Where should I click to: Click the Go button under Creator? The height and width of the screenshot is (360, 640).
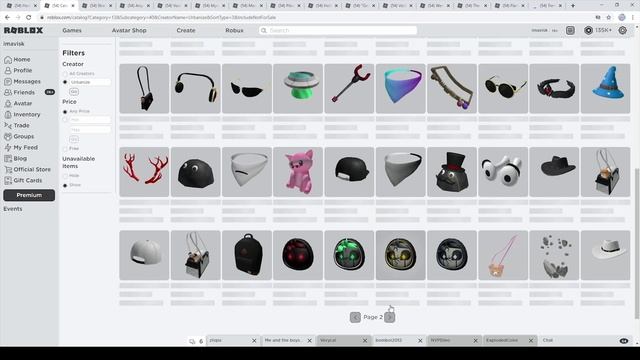click(74, 92)
